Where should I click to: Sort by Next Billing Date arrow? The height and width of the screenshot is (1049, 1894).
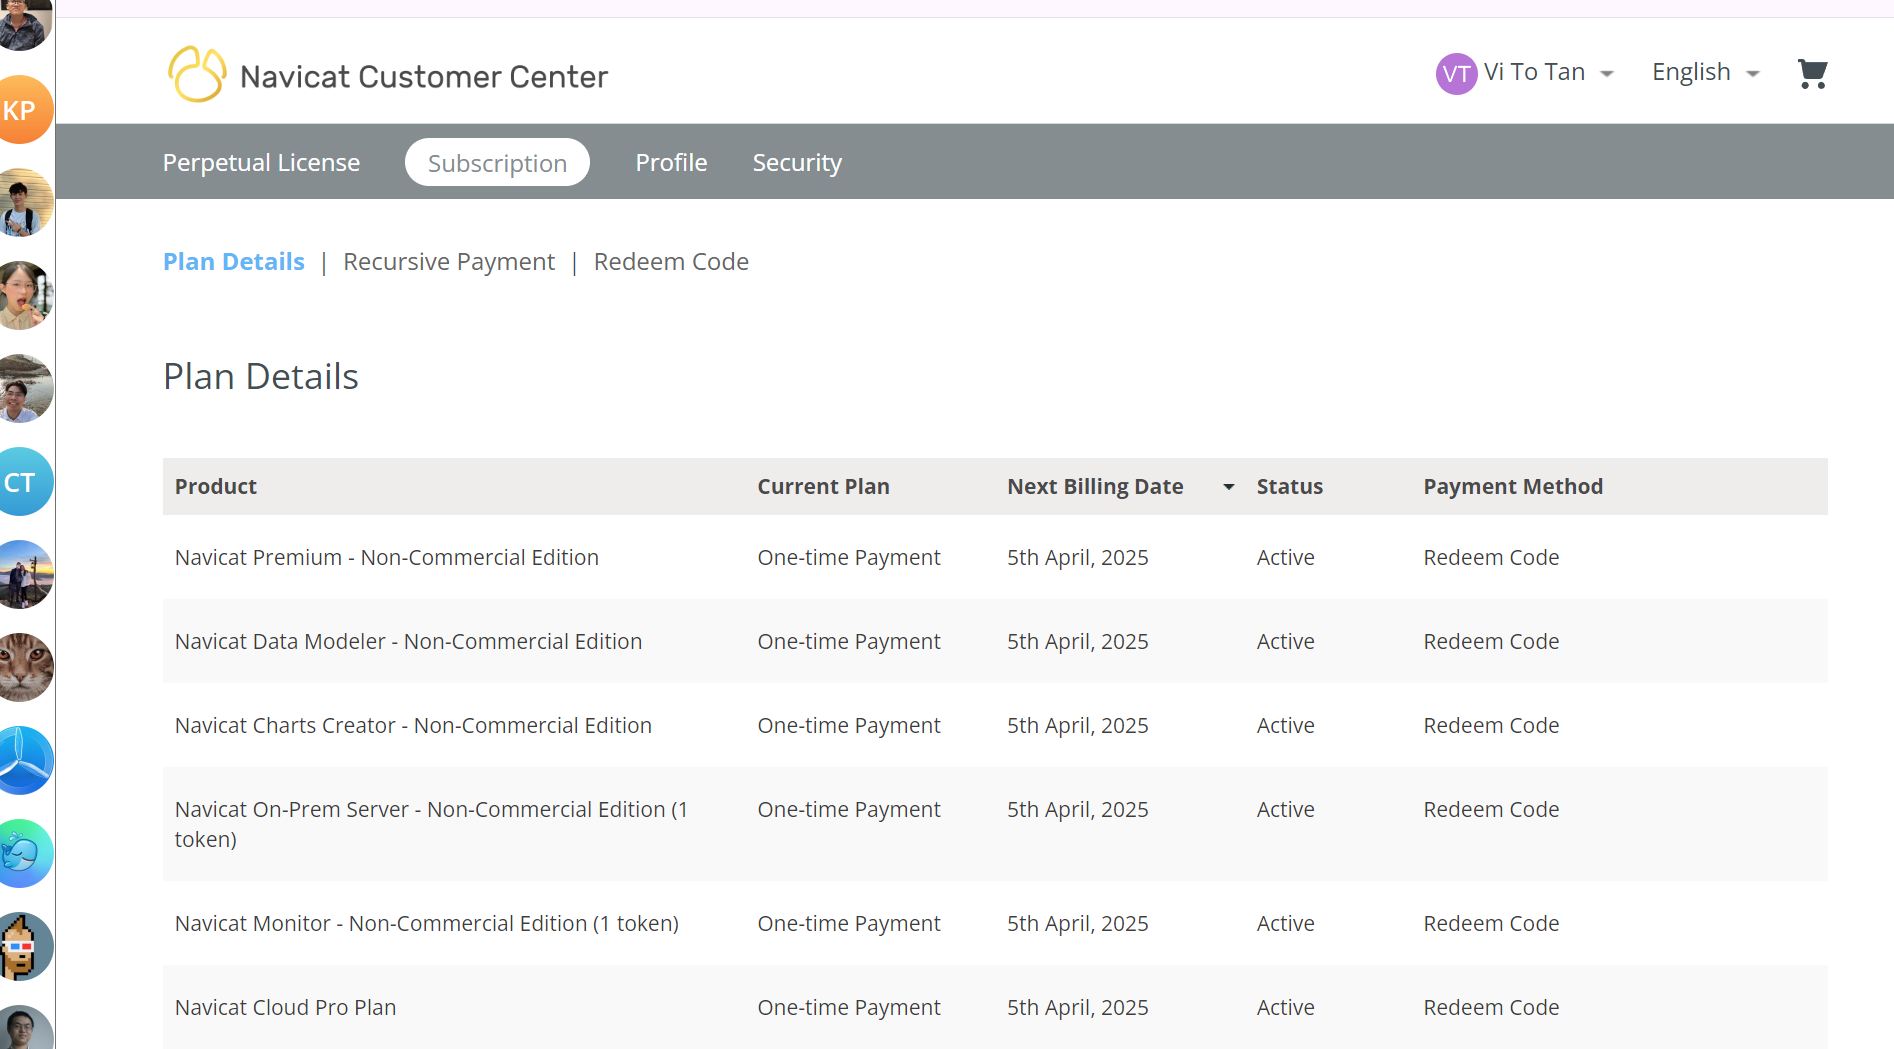coord(1228,487)
